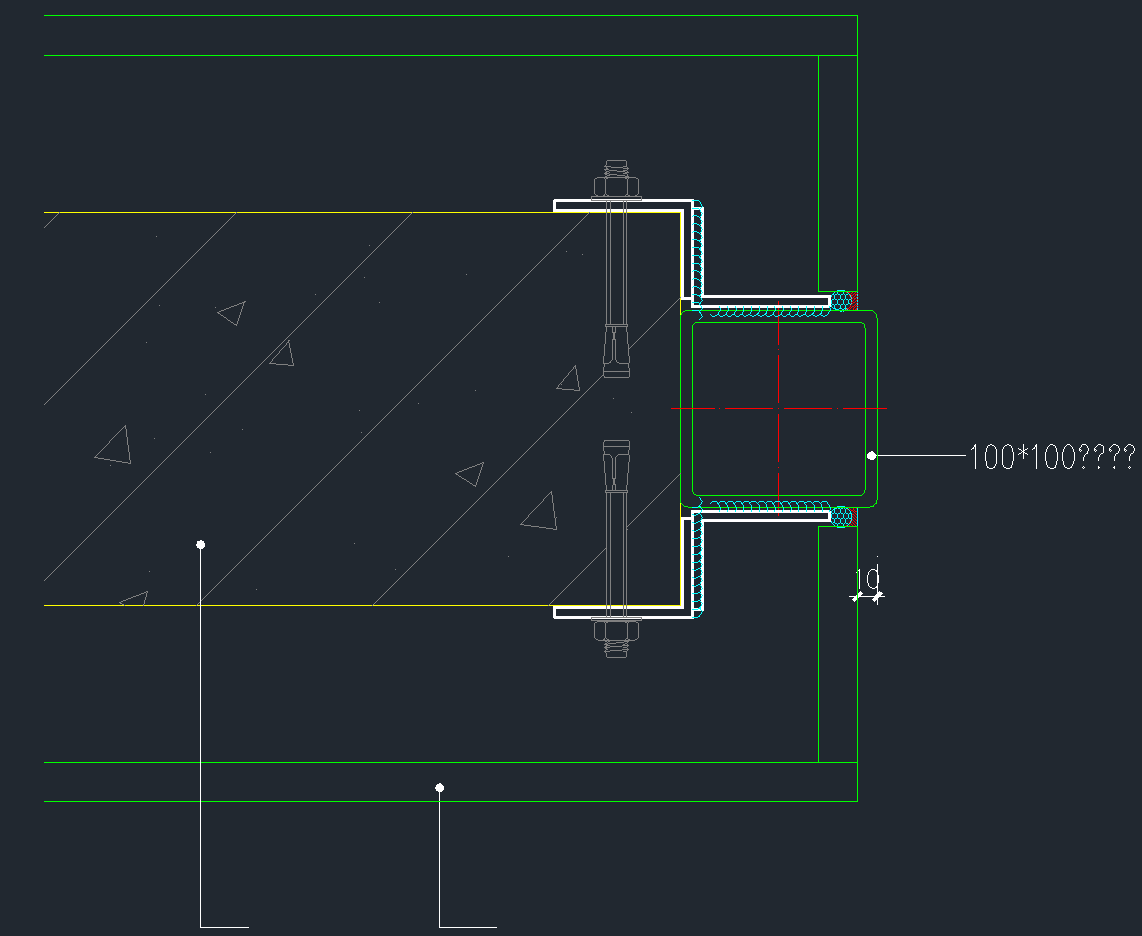Select the upper hatched sealant bead beside the tube
Image resolution: width=1142 pixels, height=936 pixels.
843,299
